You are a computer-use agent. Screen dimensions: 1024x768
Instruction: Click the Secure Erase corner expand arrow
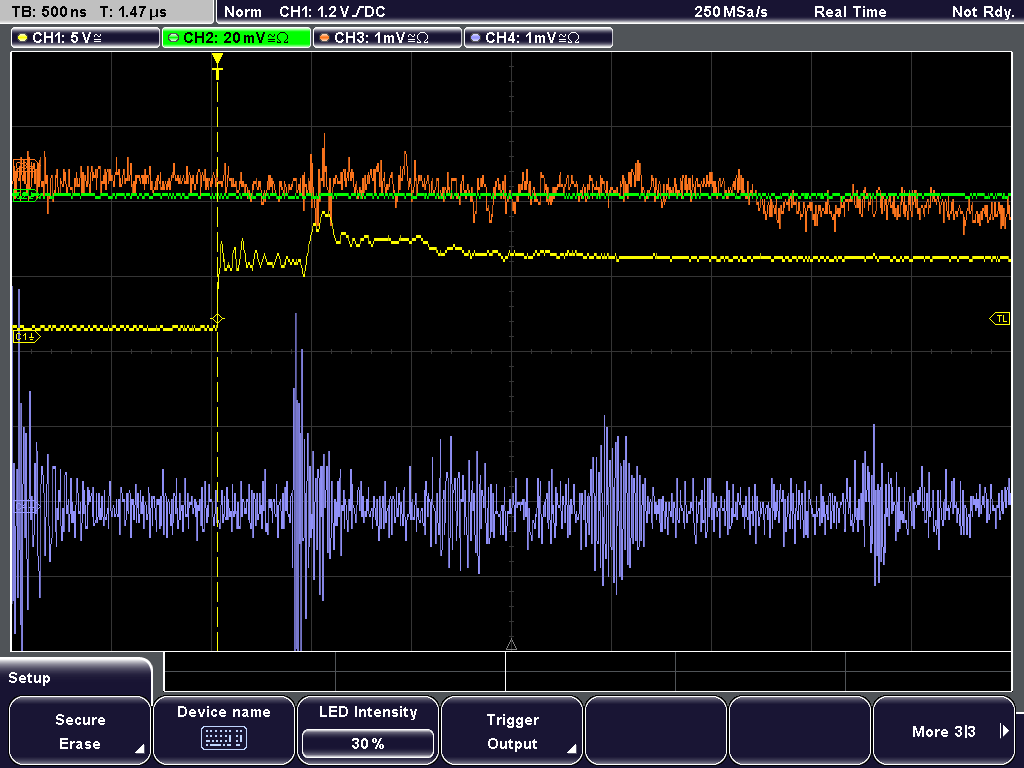(139, 749)
